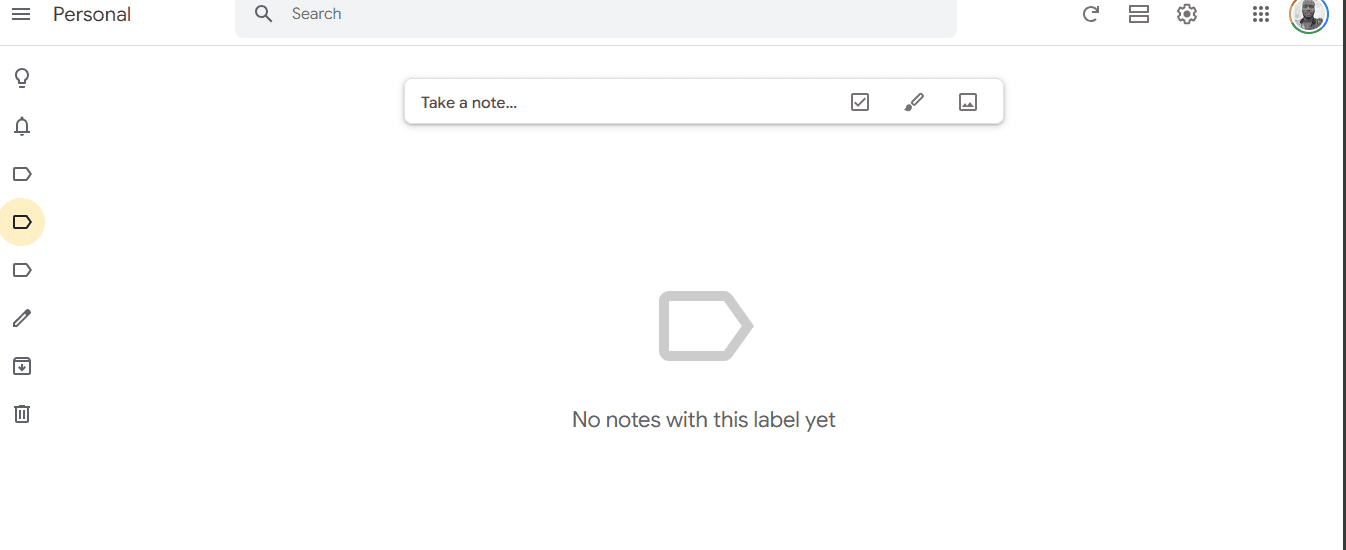Open the Google account avatar menu
Viewport: 1346px width, 550px height.
click(x=1308, y=14)
